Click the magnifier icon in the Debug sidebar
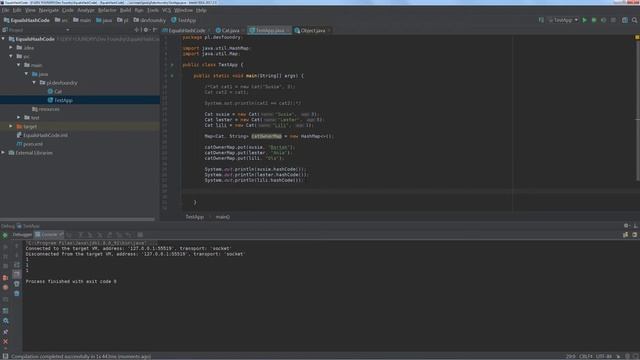This screenshot has width=640, height=360. 5,321
